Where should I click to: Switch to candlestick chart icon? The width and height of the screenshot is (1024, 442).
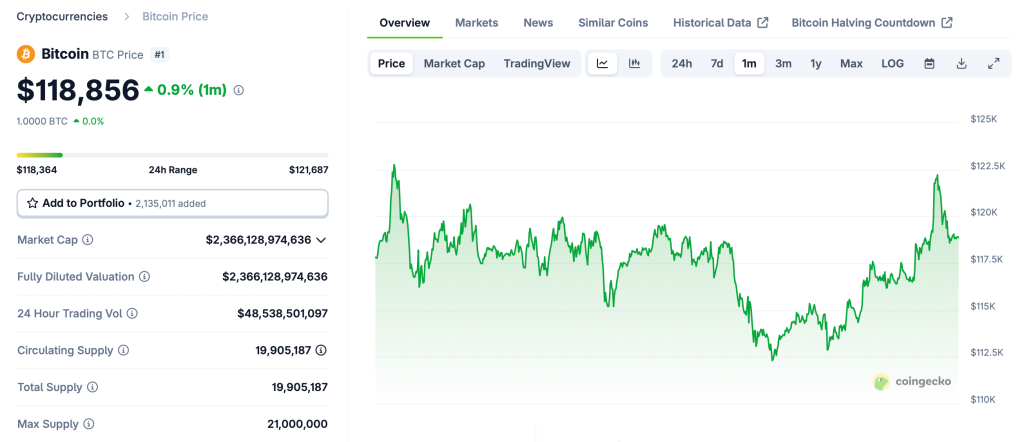tap(634, 63)
